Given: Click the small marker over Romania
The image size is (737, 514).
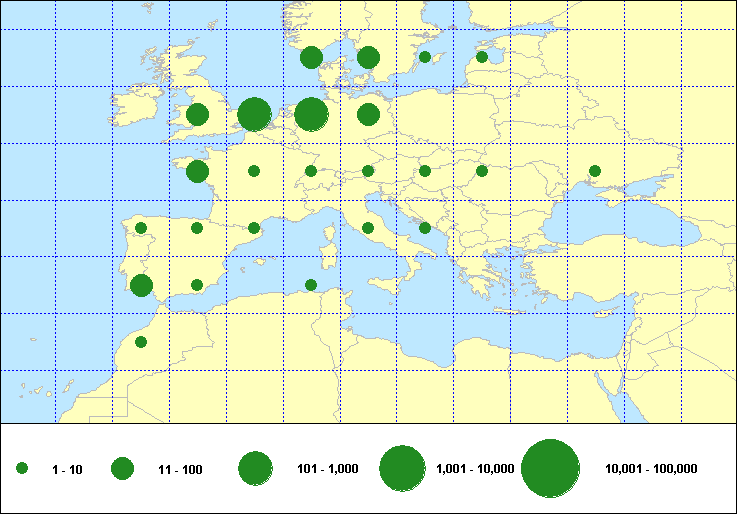Looking at the screenshot, I should click(x=482, y=171).
